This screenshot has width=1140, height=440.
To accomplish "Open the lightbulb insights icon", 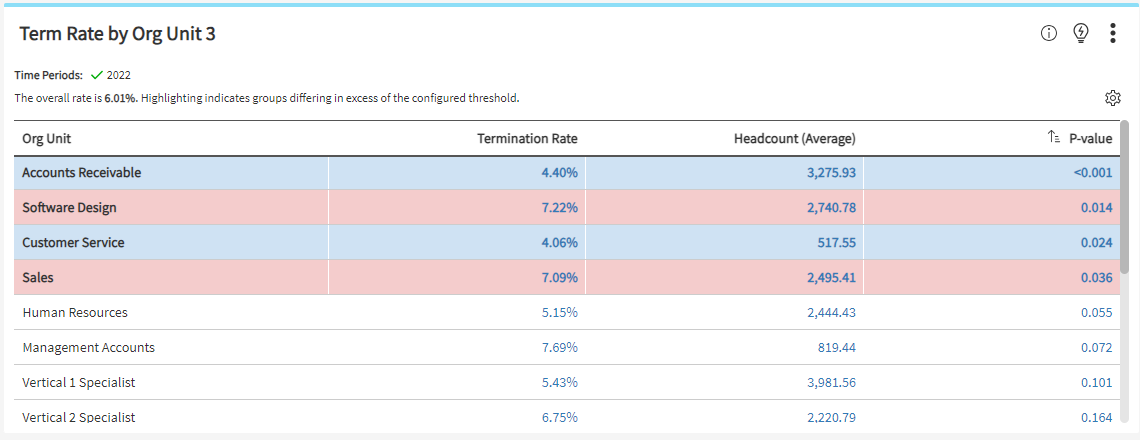I will (1080, 33).
